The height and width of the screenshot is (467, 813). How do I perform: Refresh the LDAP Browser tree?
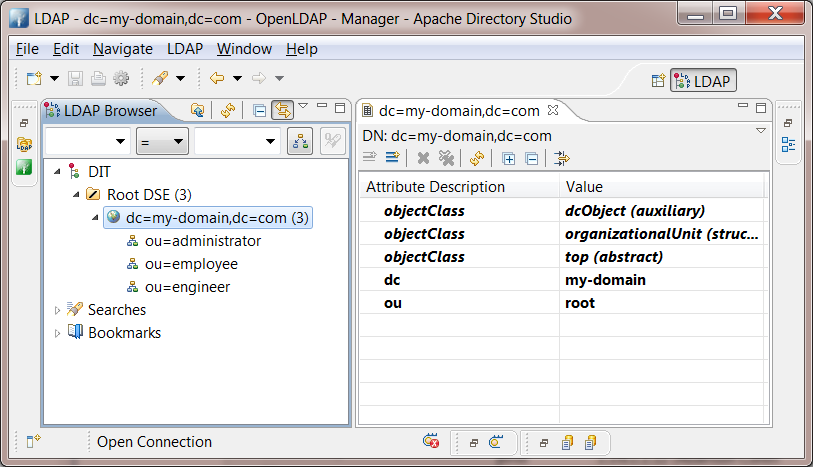(228, 110)
